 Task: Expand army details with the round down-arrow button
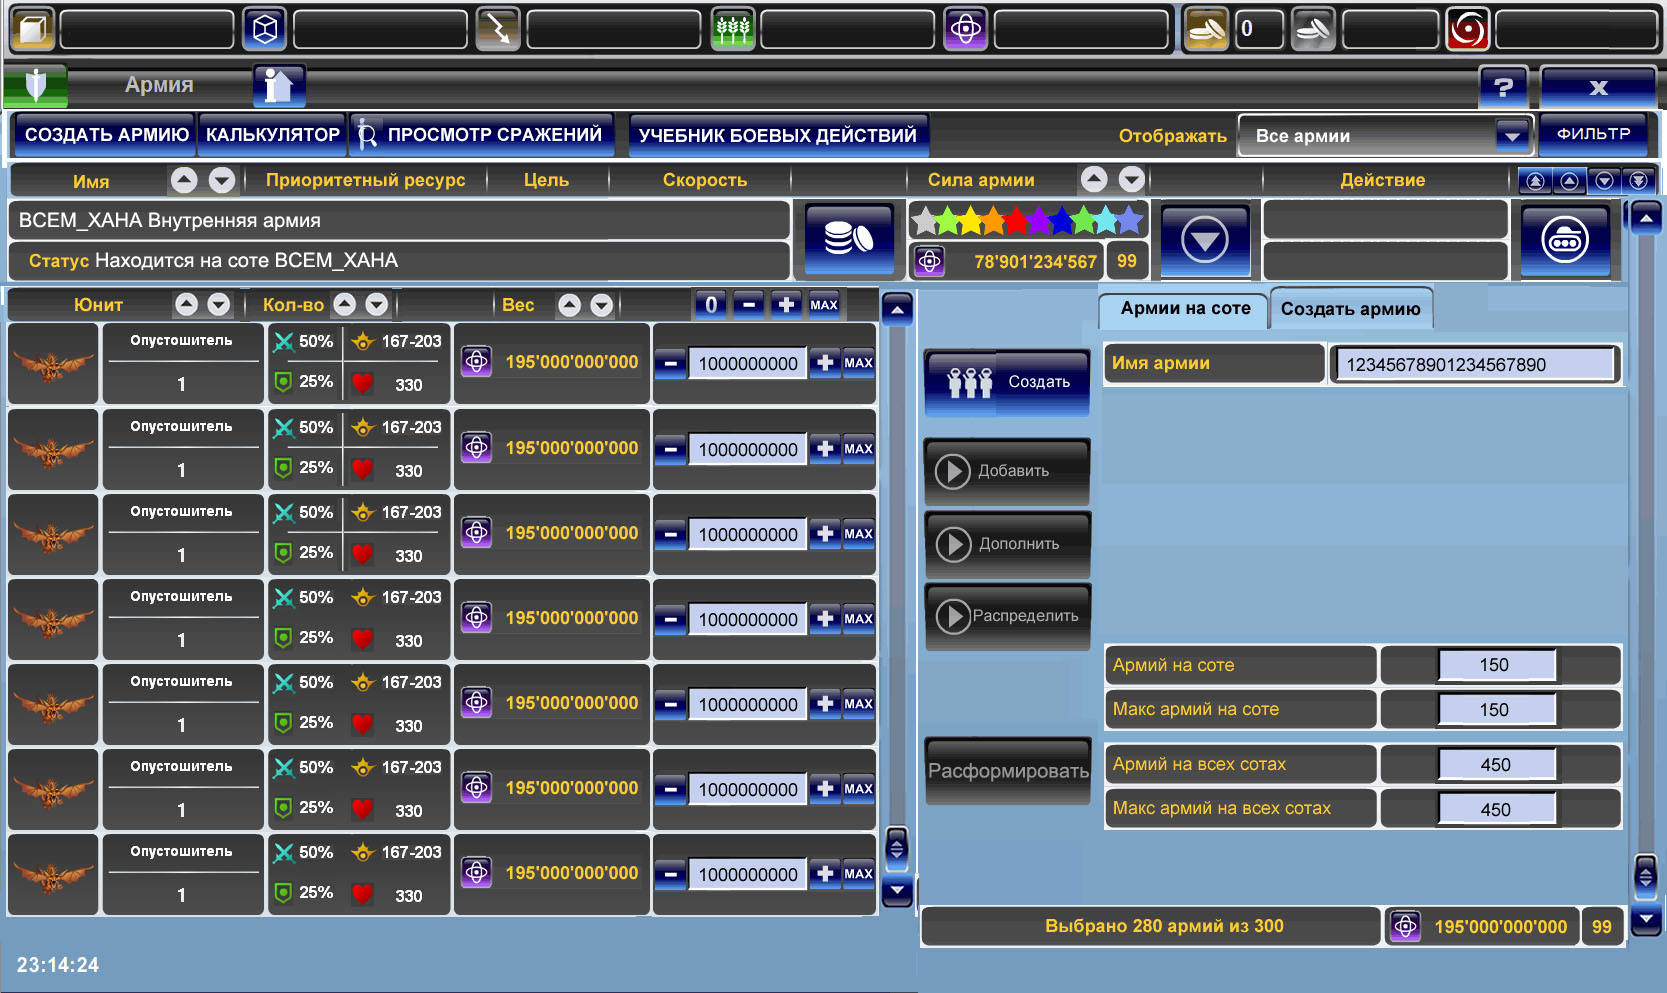coord(1204,241)
